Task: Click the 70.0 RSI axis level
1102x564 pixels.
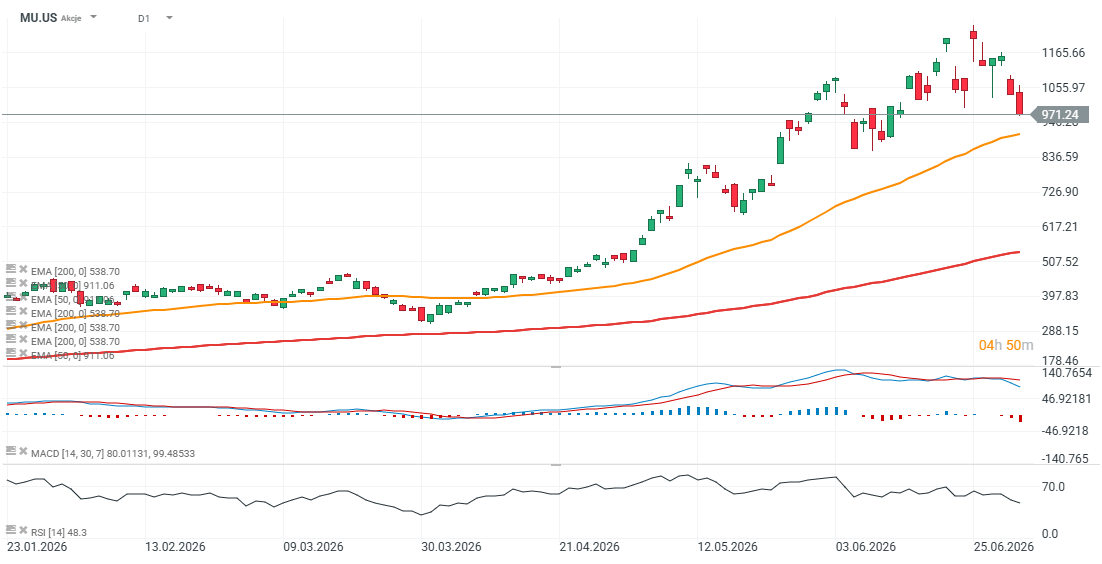Action: tap(1053, 487)
